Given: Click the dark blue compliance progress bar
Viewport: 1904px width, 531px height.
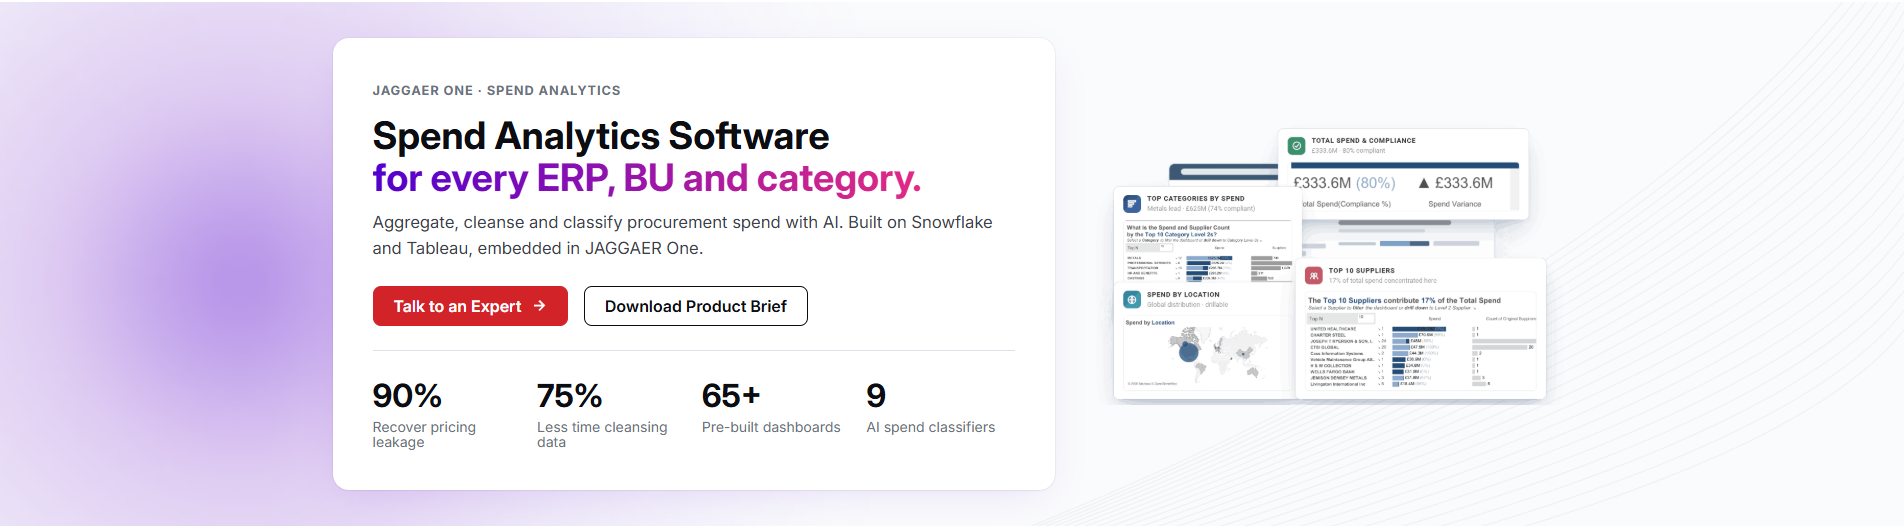Looking at the screenshot, I should (x=1404, y=165).
